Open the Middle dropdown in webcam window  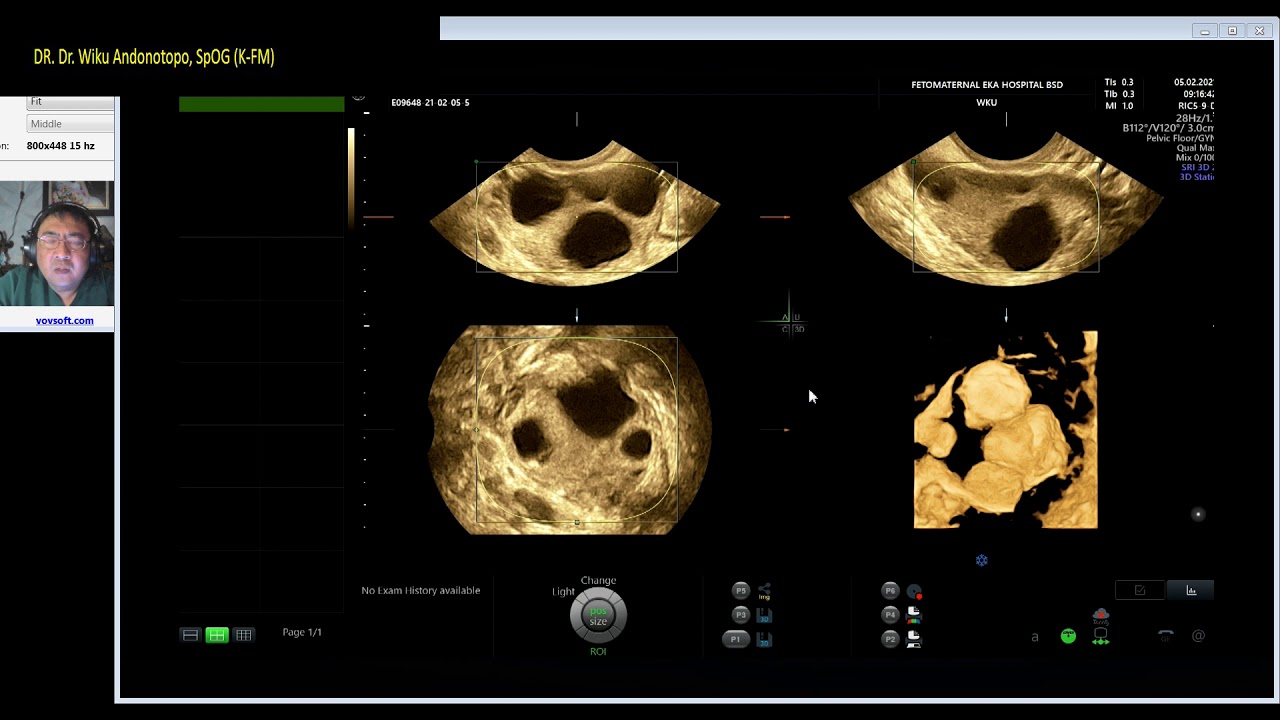coord(70,124)
